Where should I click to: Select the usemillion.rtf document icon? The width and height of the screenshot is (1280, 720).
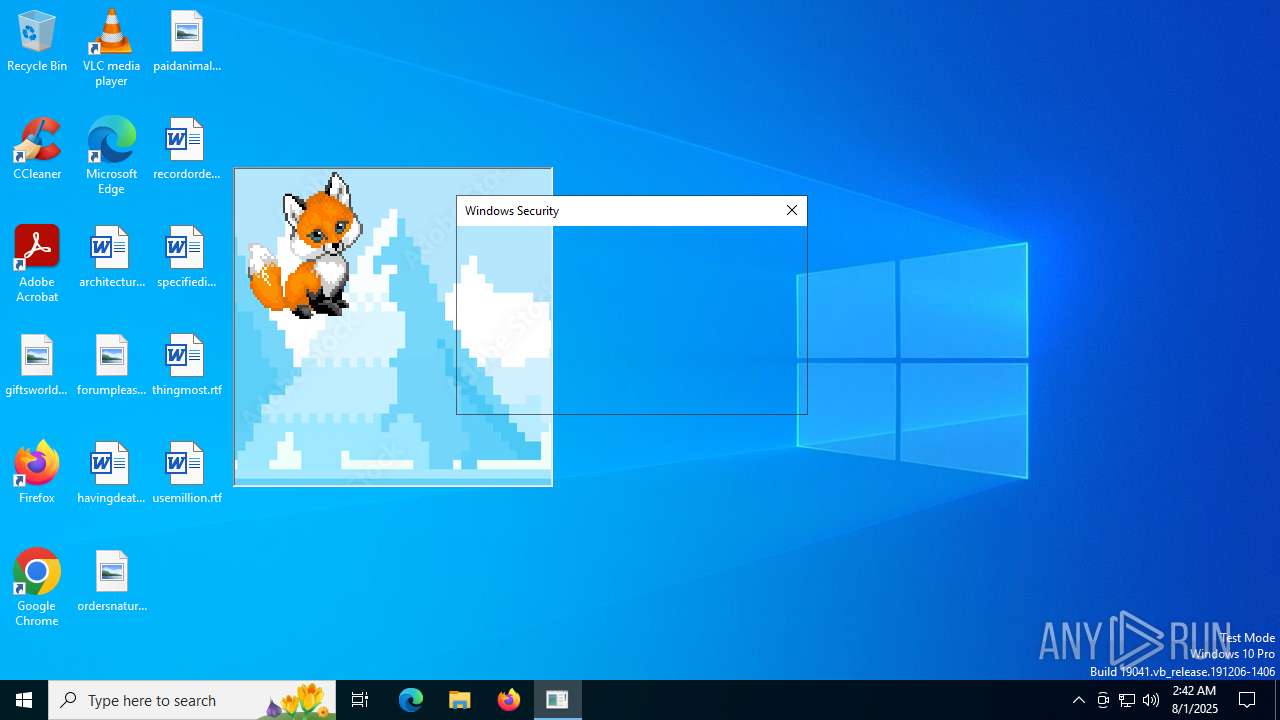pos(187,473)
